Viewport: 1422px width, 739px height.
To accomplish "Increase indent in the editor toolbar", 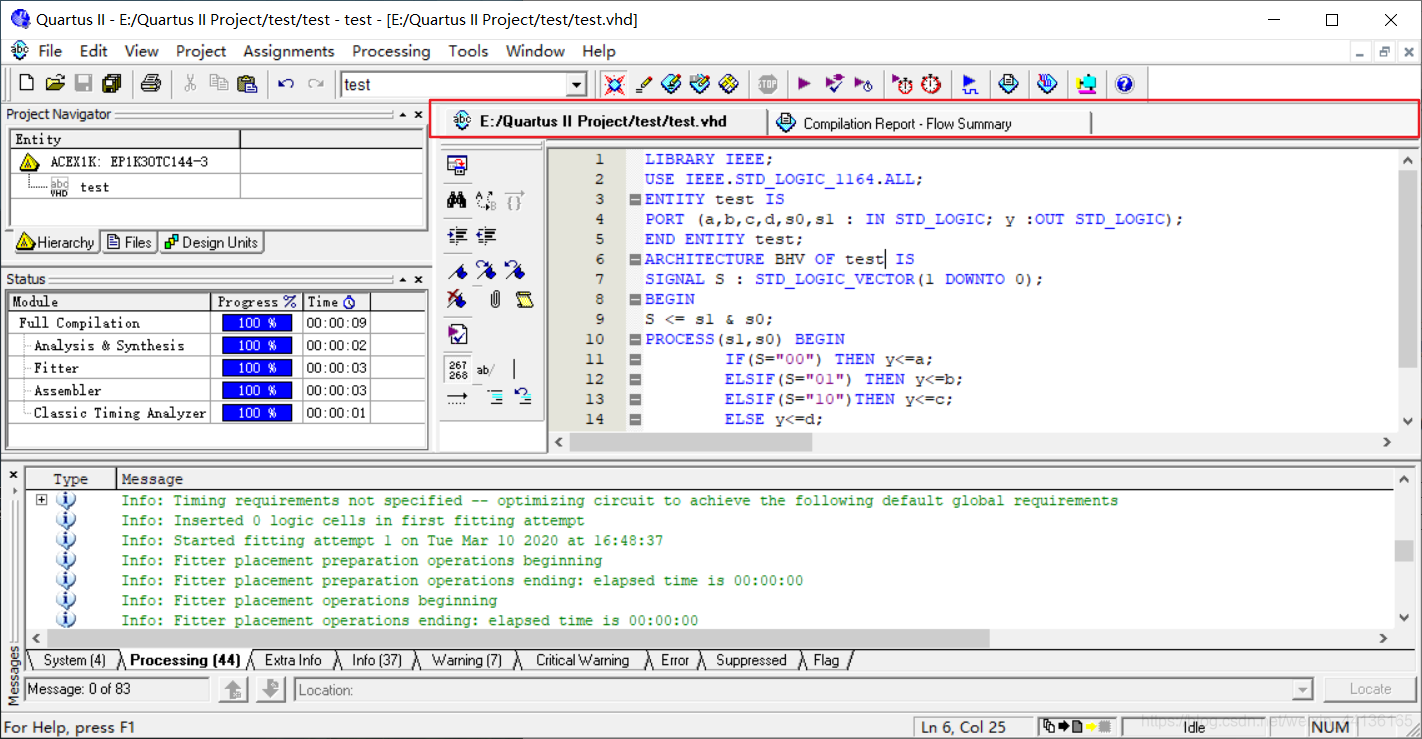I will coord(457,236).
